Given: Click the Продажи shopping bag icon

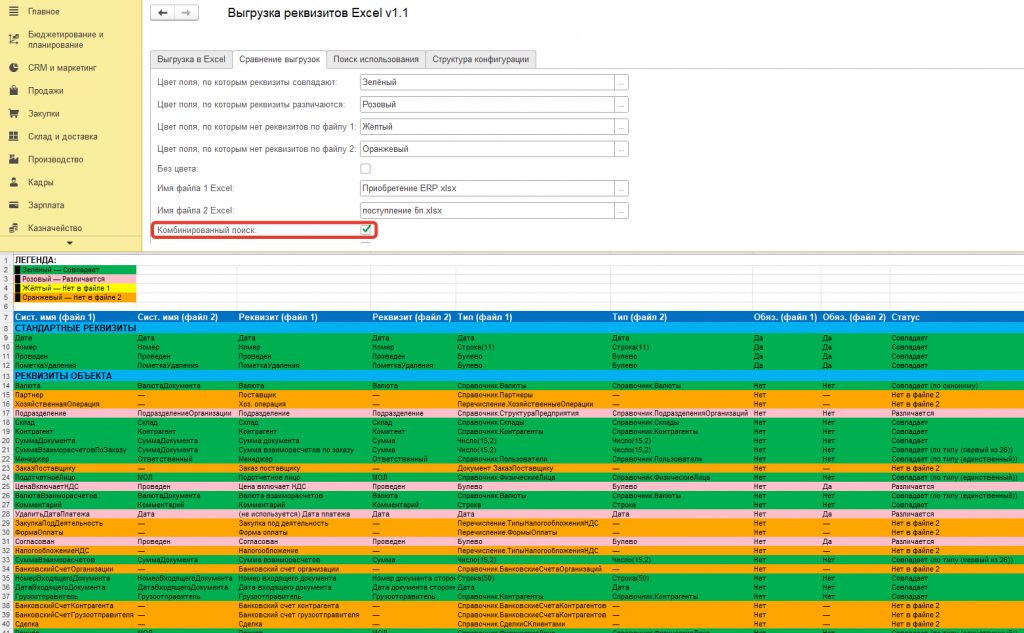Looking at the screenshot, I should pos(13,90).
